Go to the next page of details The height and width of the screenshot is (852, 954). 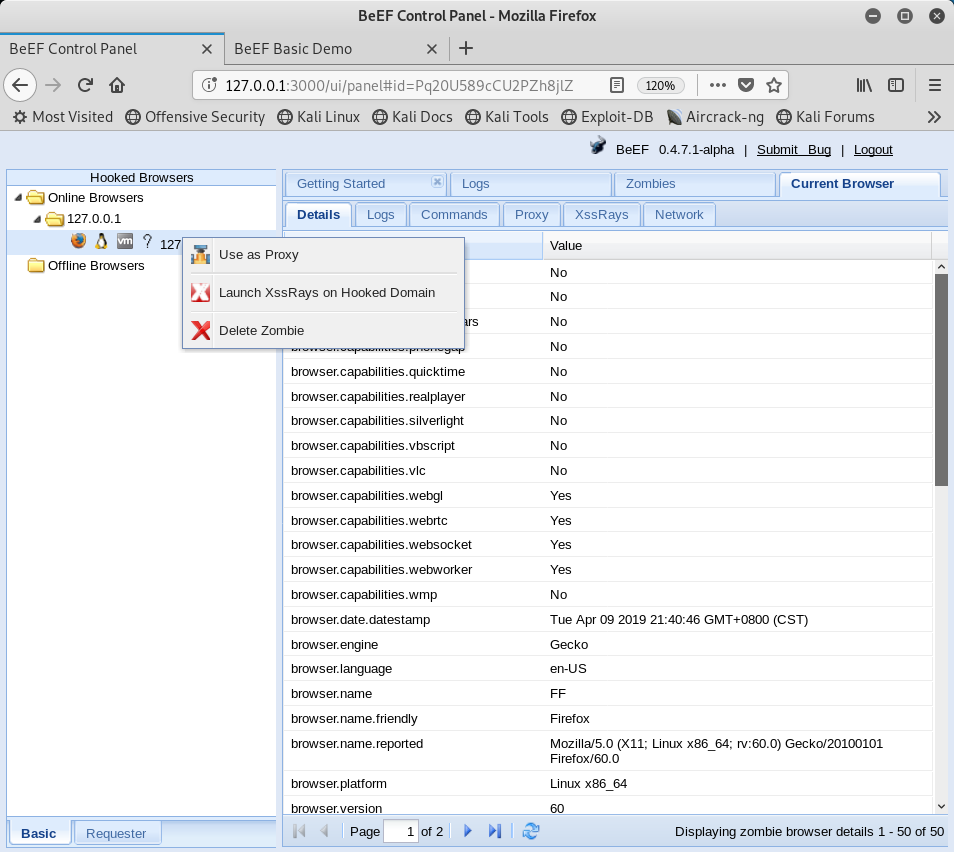[467, 831]
